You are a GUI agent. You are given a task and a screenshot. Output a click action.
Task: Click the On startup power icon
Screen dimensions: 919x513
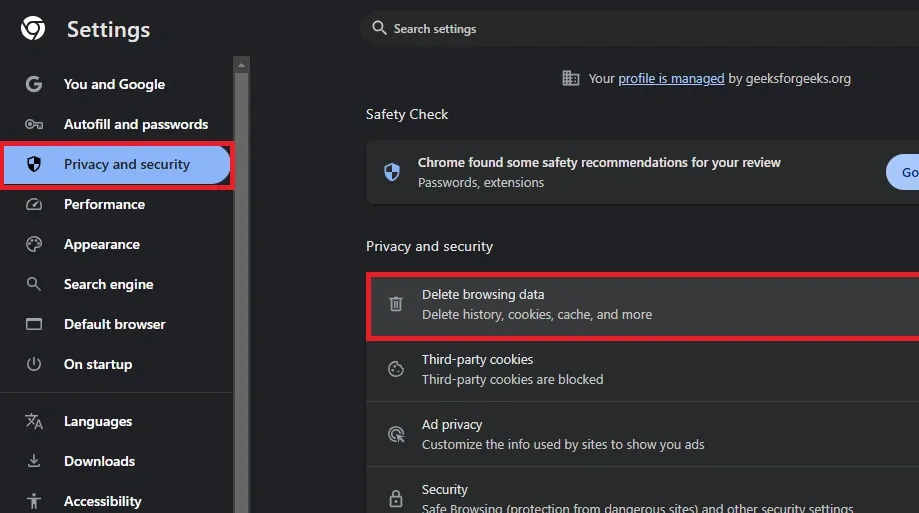tap(34, 364)
